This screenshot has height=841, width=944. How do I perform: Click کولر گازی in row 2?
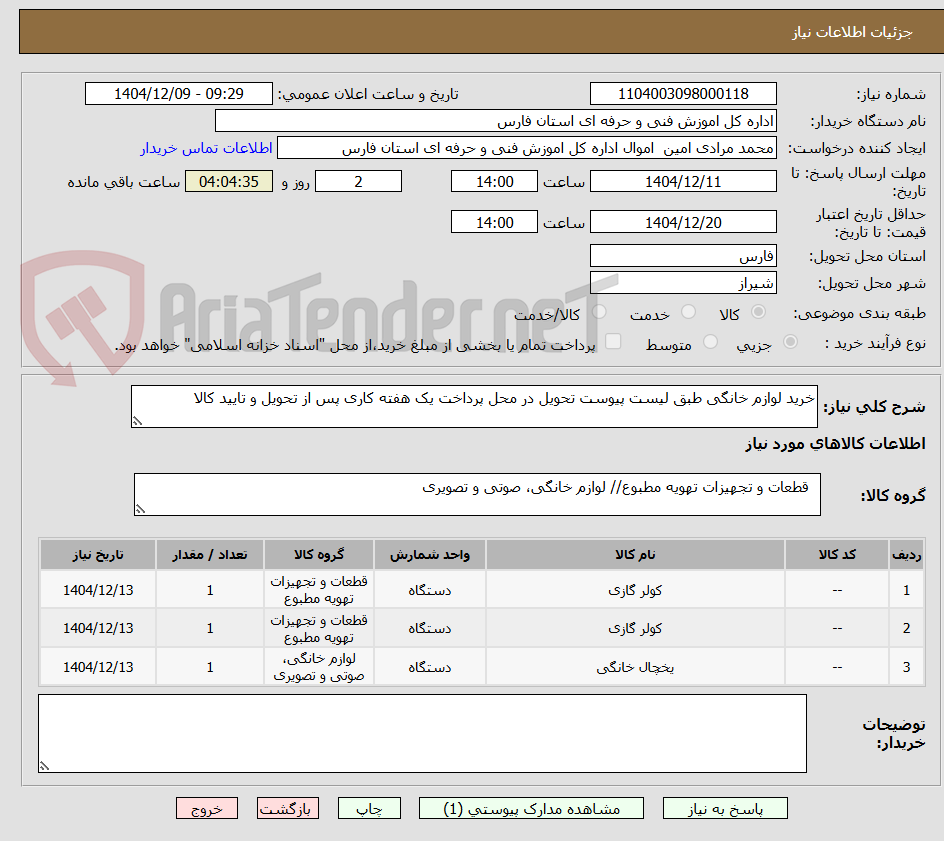[635, 628]
